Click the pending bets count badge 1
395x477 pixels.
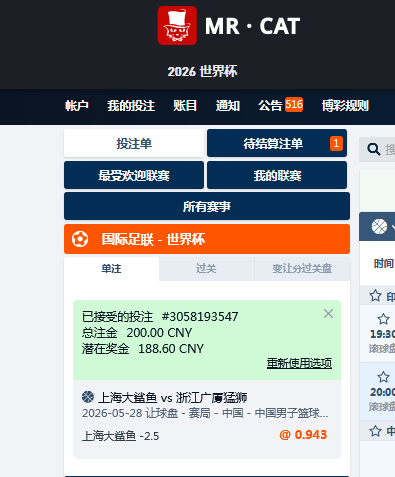click(x=336, y=143)
